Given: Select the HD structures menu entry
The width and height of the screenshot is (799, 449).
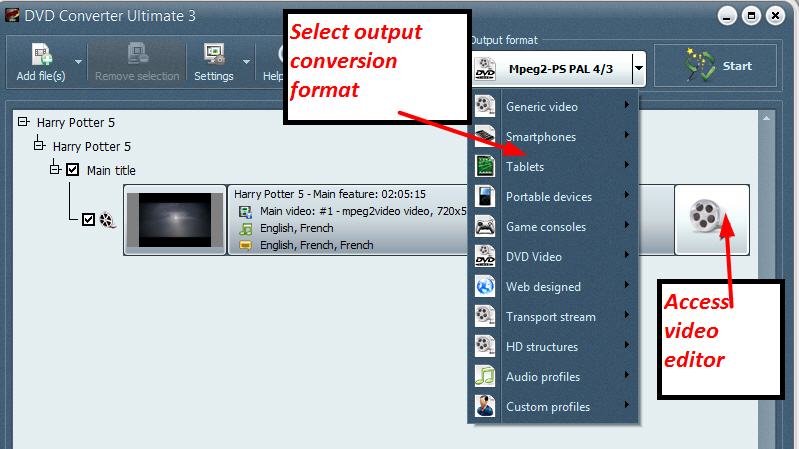Looking at the screenshot, I should pyautogui.click(x=553, y=347).
